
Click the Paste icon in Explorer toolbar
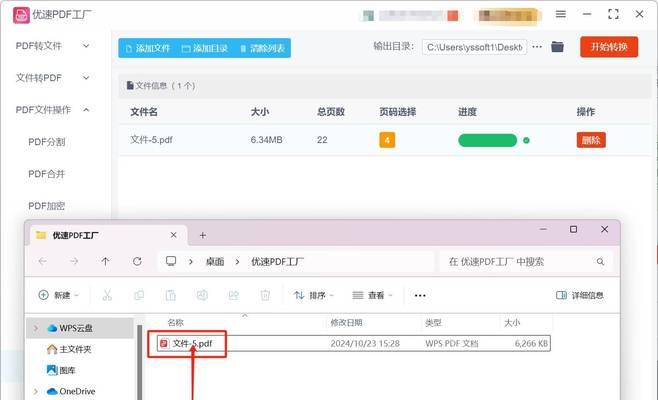170,295
